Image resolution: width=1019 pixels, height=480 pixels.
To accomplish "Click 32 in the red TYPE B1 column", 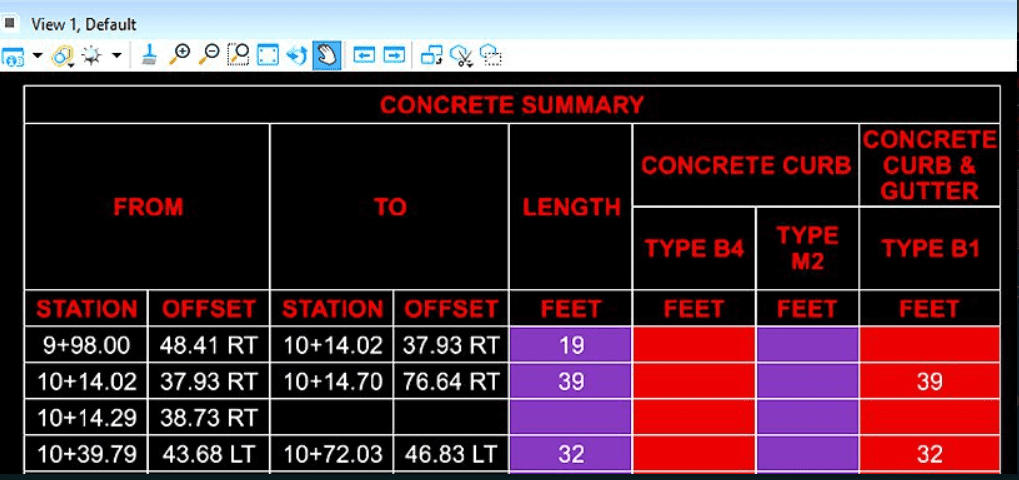I will (929, 454).
